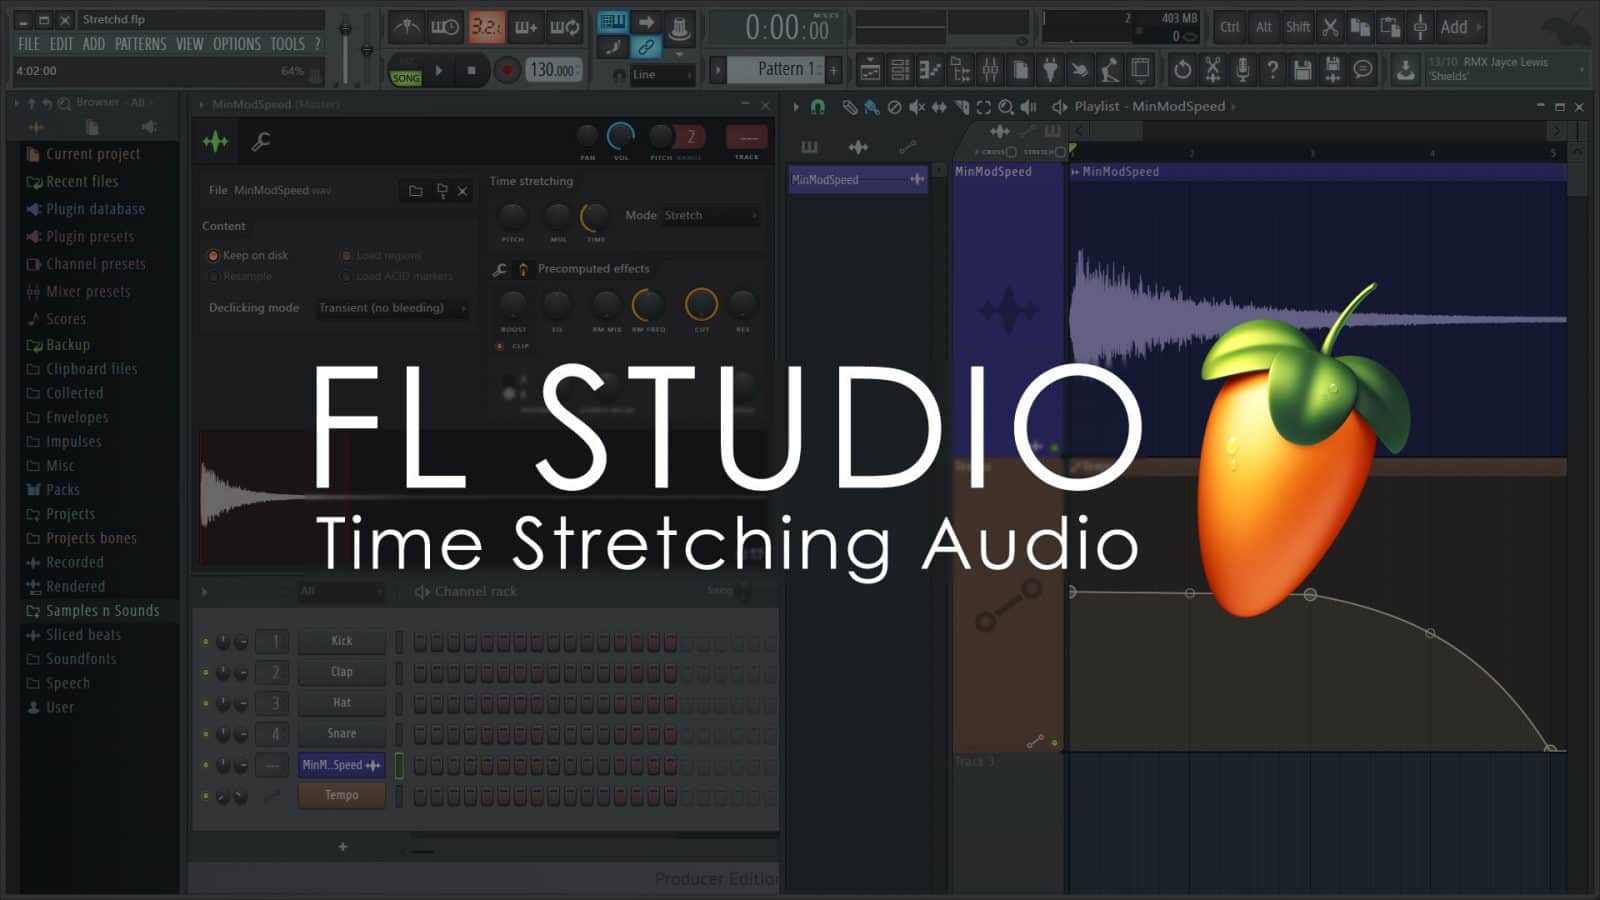1600x900 pixels.
Task: Select the Keep on disk option
Action: click(248, 255)
